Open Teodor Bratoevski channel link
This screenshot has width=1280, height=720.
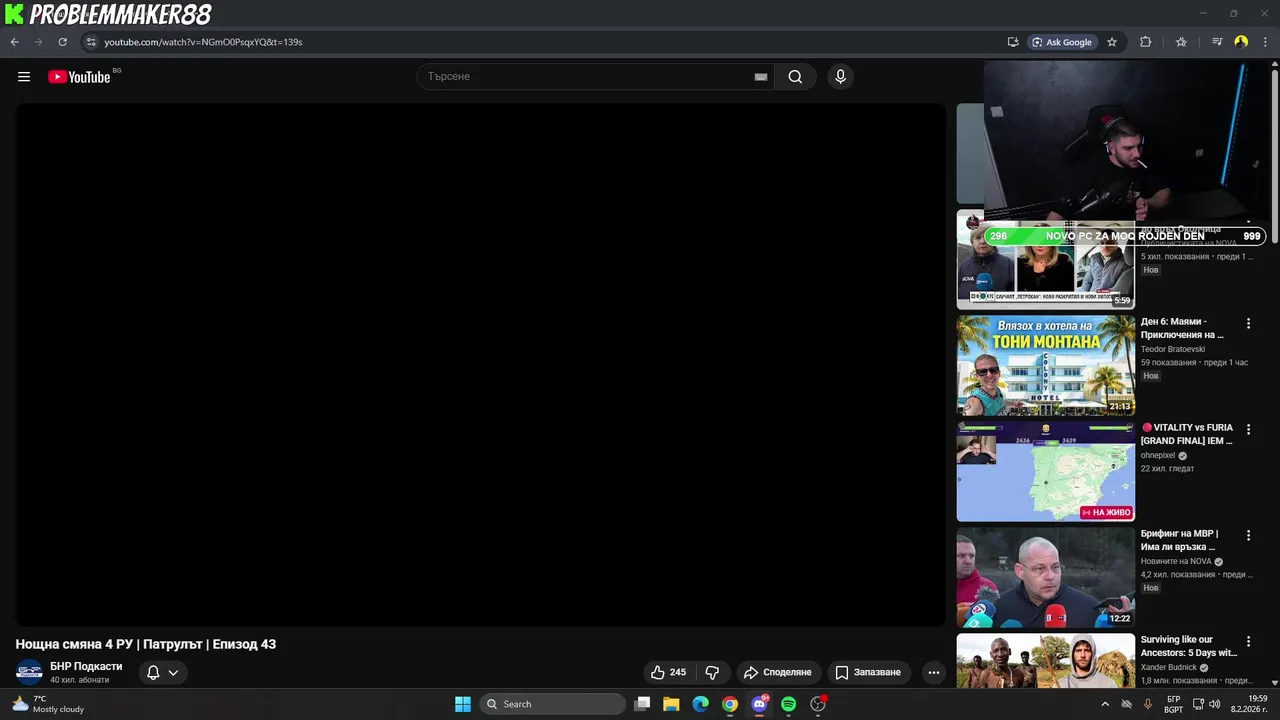point(1173,349)
